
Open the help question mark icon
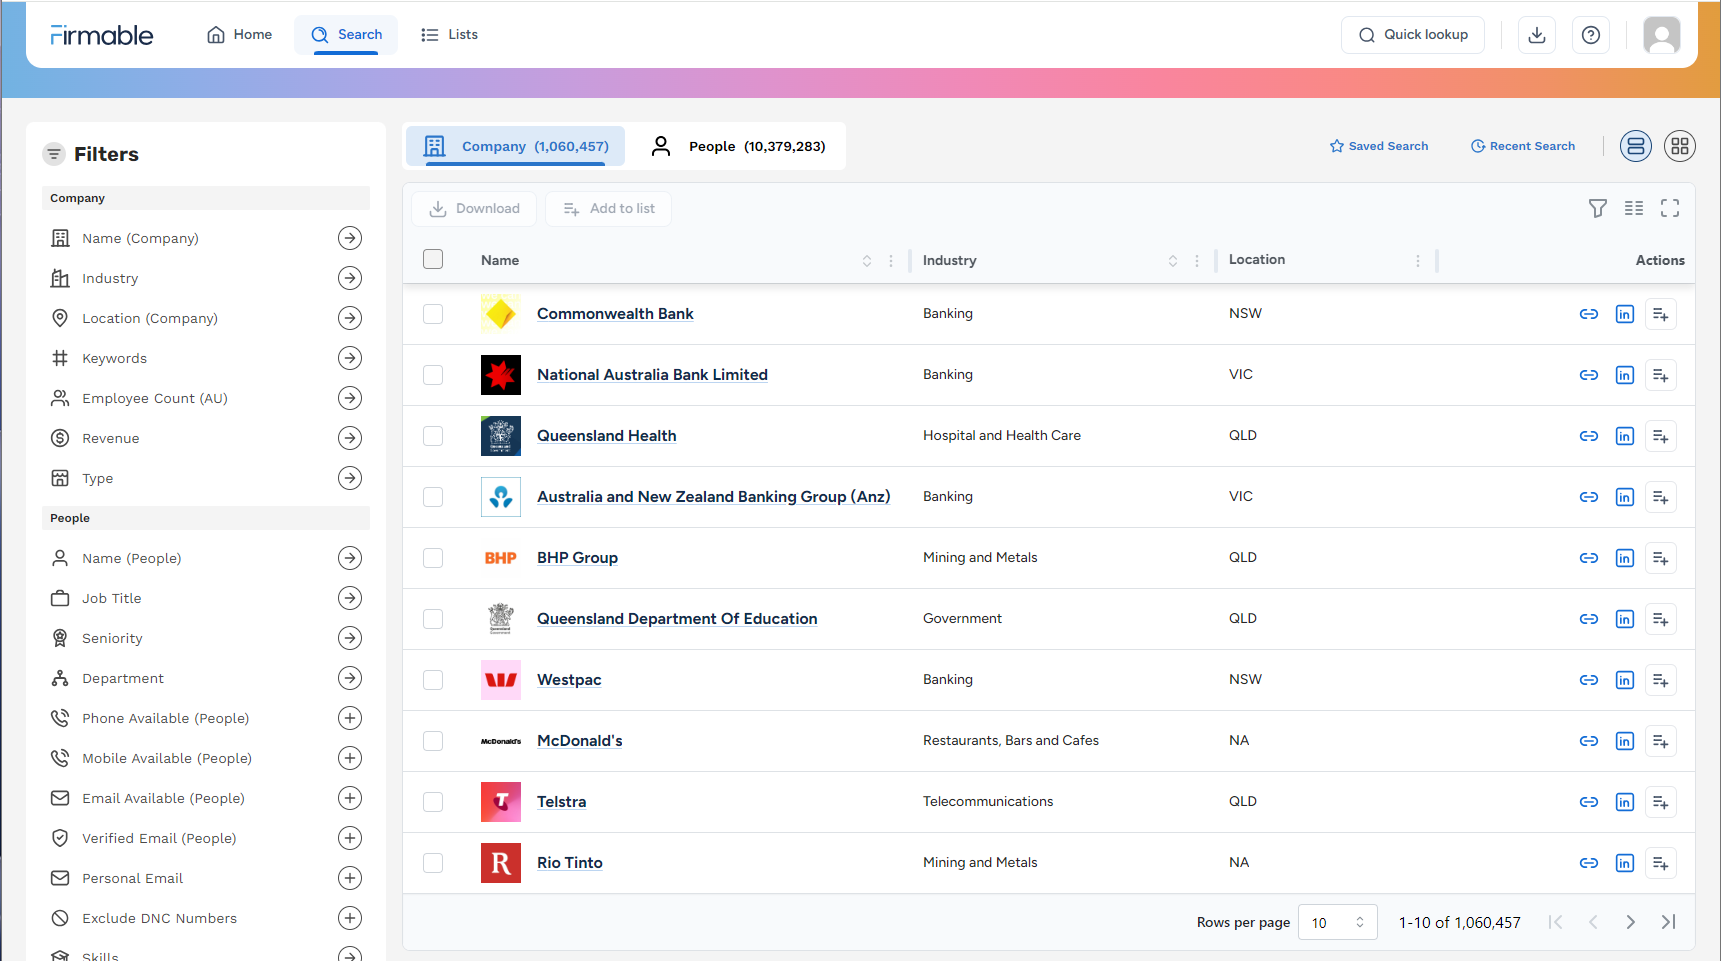click(1591, 35)
